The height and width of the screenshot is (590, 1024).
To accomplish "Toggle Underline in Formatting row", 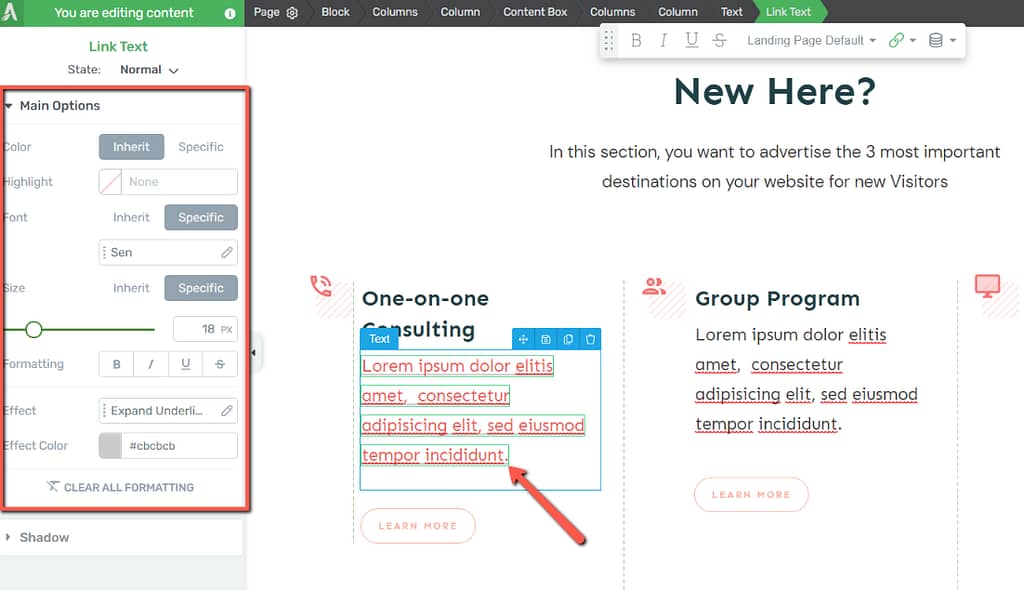I will (x=185, y=364).
